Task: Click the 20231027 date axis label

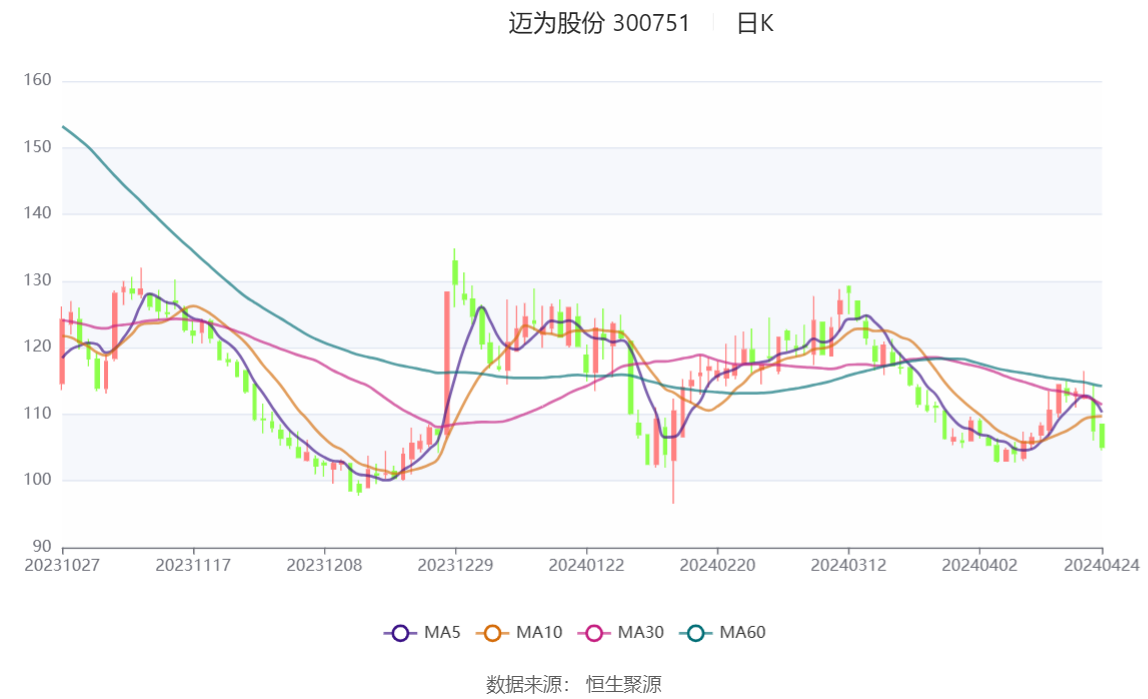Action: 62,566
